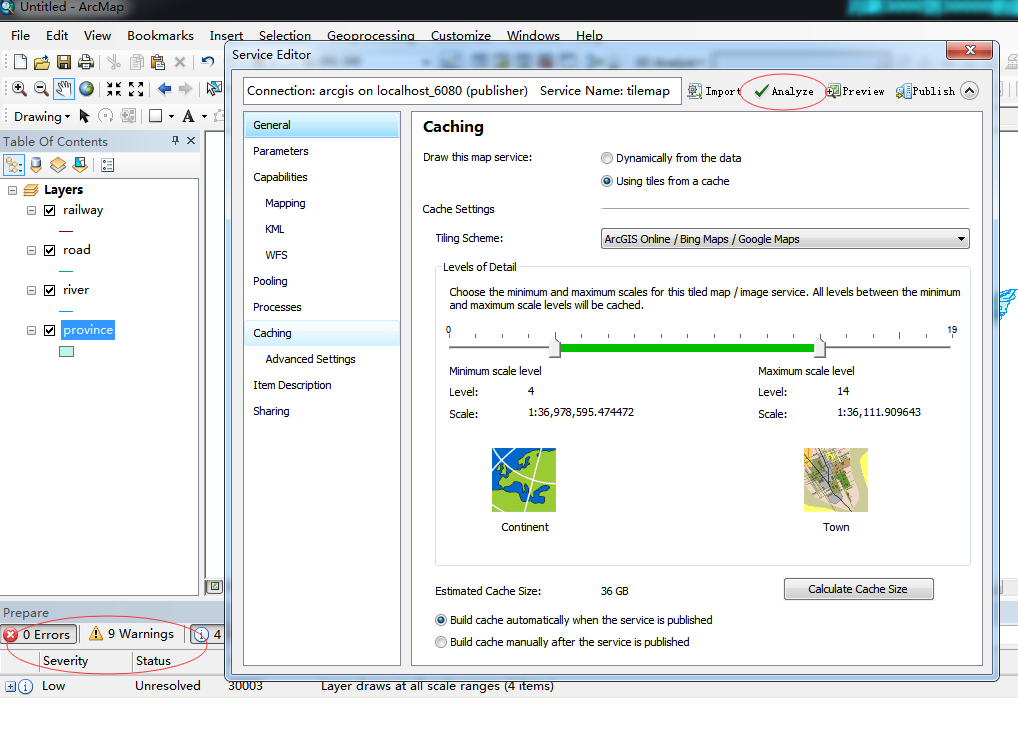Click the Open folder icon
Screen dimensions: 1018x730
pos(42,62)
